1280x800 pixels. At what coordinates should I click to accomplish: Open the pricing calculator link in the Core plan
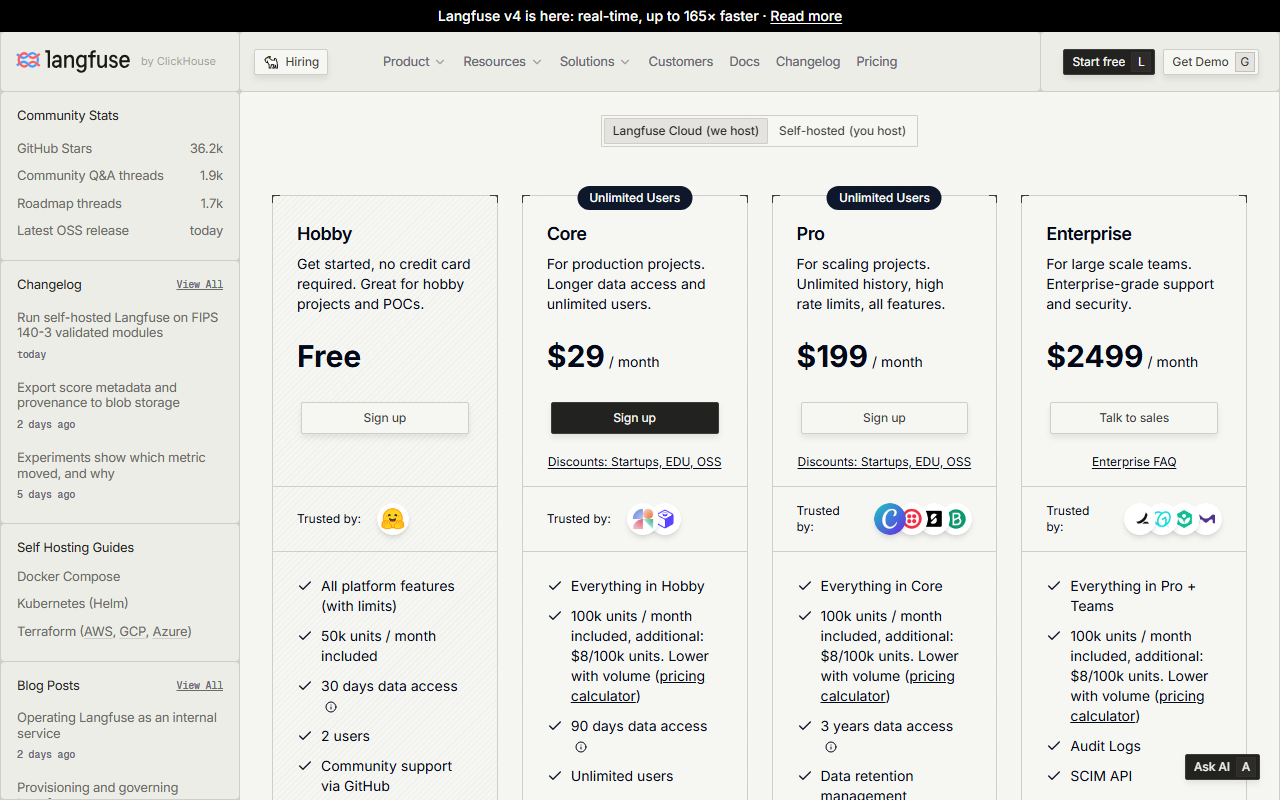(x=638, y=686)
